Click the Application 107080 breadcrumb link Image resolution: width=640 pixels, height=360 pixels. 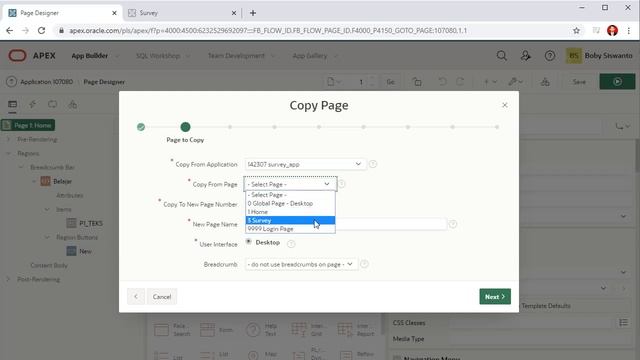47,82
